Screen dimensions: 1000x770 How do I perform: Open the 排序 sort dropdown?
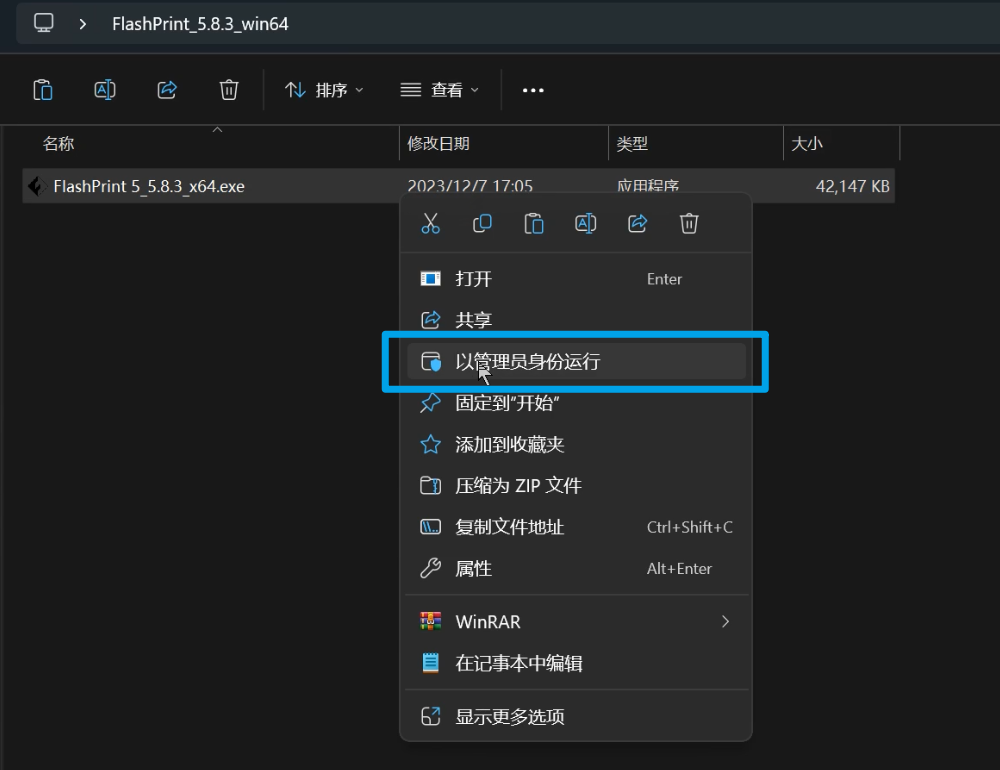pyautogui.click(x=324, y=90)
